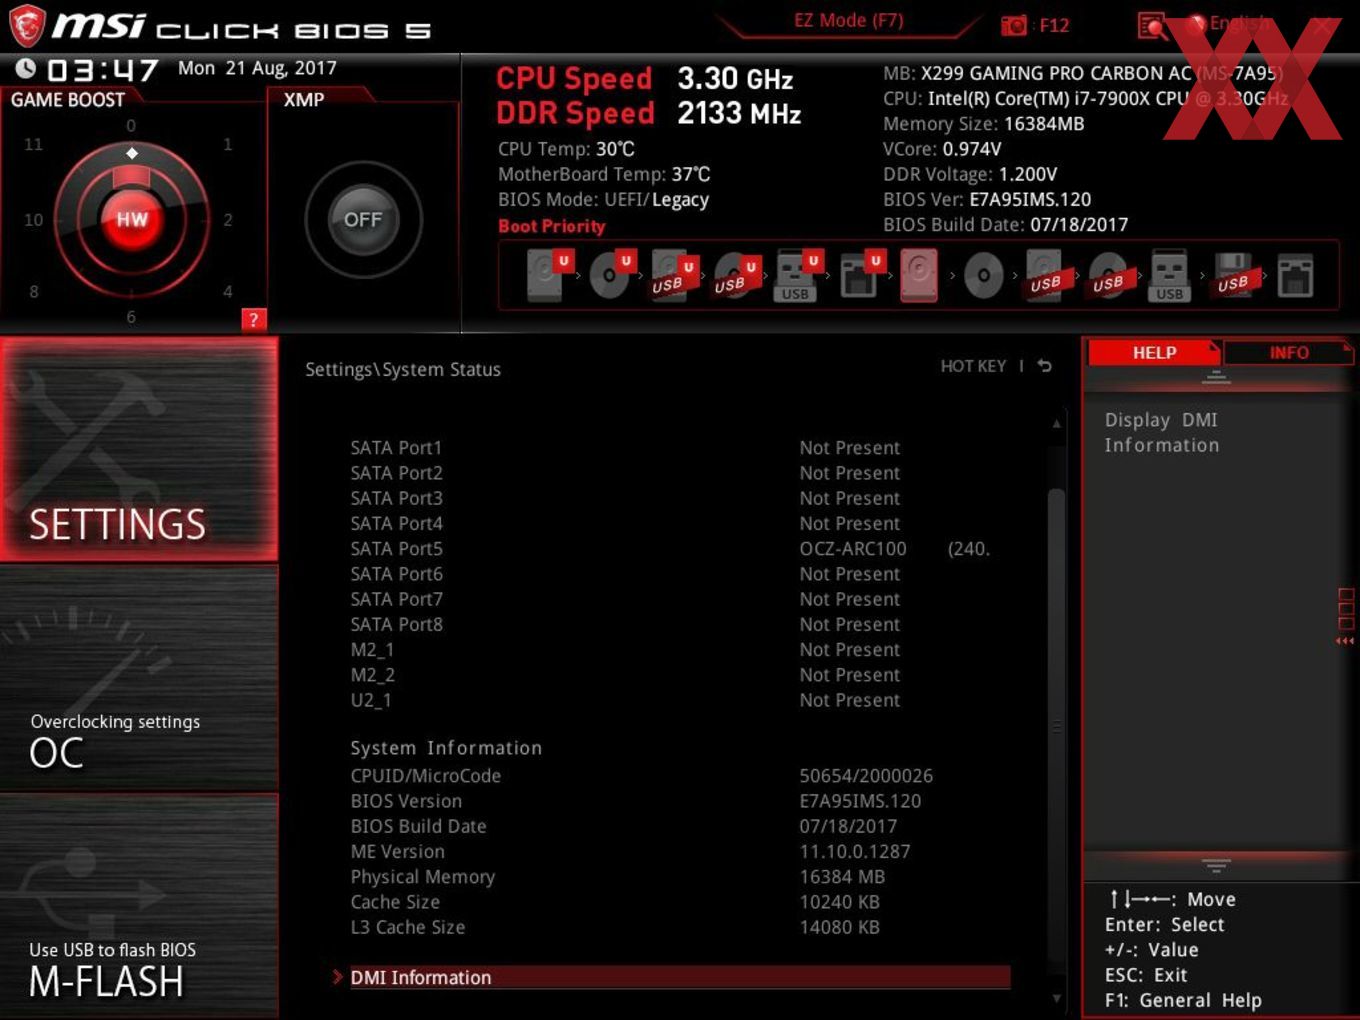
Task: Switch to the HELP tab
Action: pyautogui.click(x=1154, y=352)
